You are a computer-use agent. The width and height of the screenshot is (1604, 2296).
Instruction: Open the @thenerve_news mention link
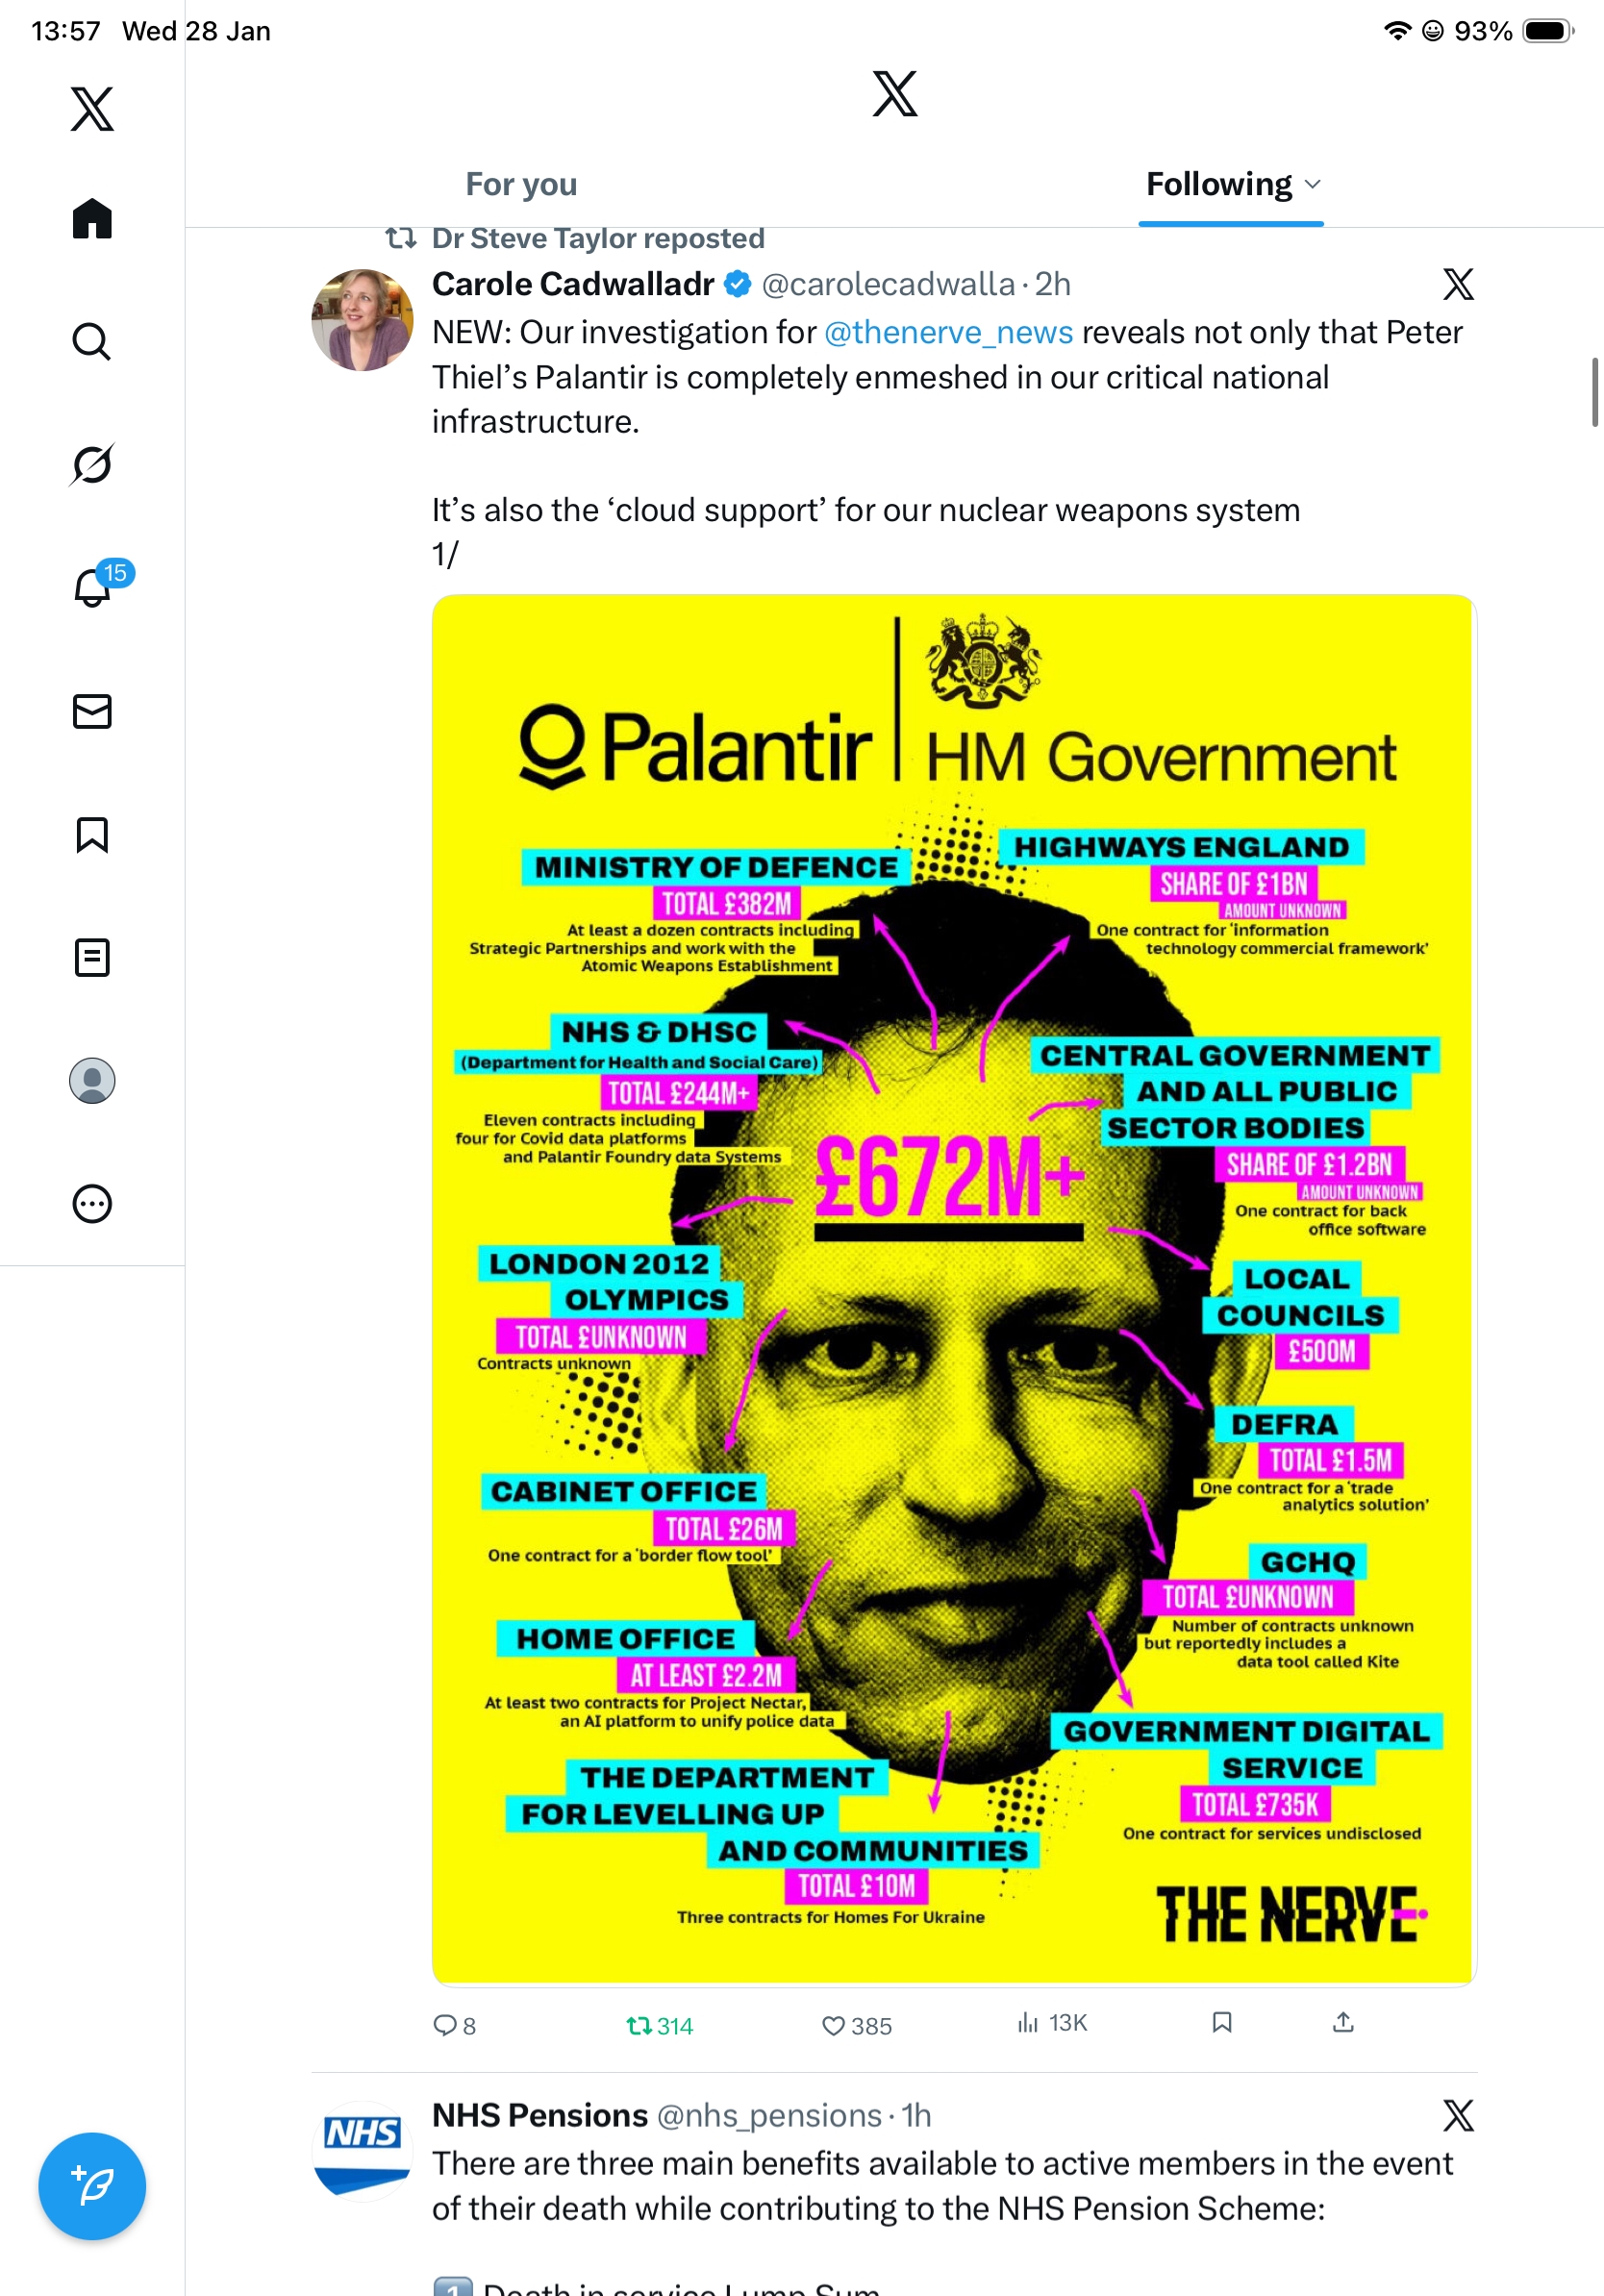pos(948,332)
